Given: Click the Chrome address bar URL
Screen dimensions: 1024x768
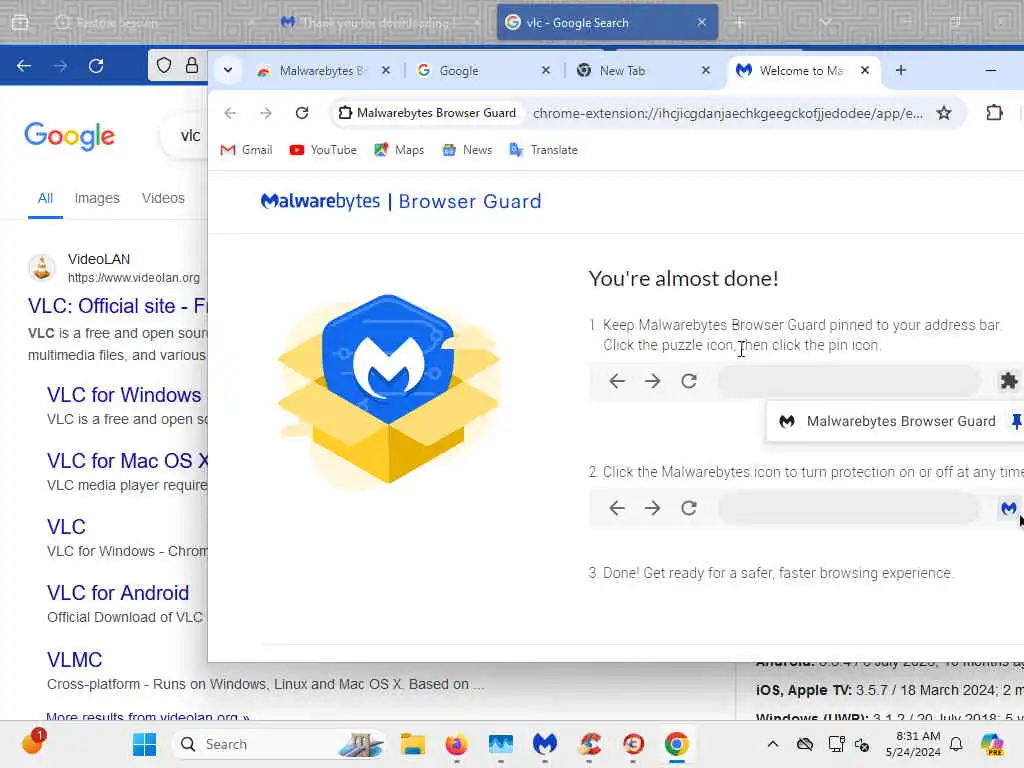Looking at the screenshot, I should tap(728, 113).
